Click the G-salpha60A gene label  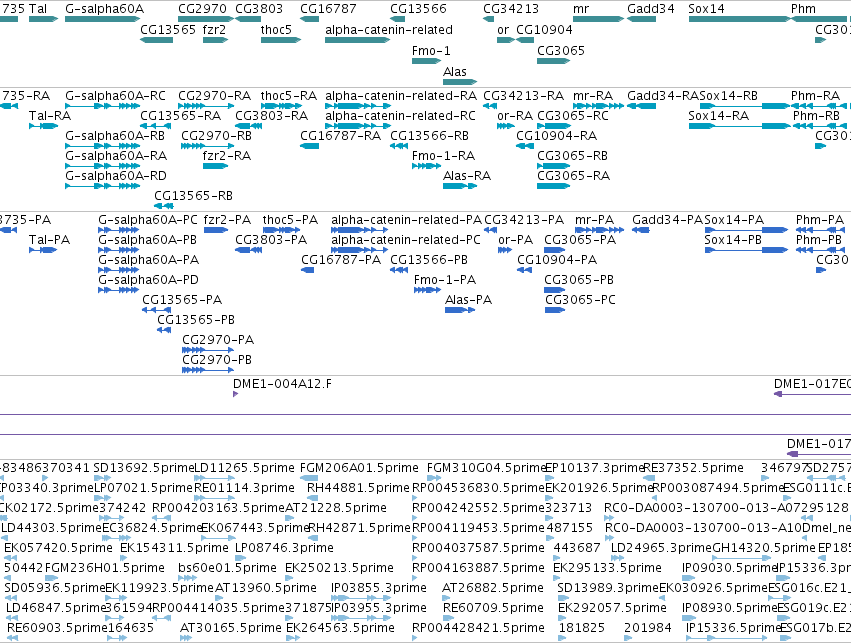click(x=105, y=9)
